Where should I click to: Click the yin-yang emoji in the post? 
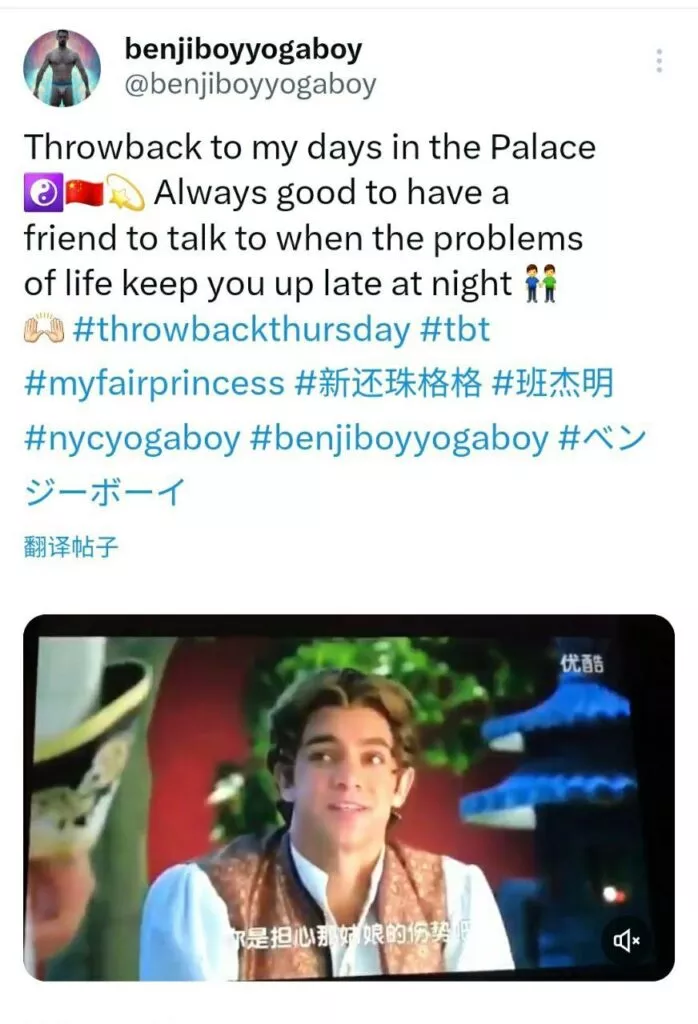43,193
